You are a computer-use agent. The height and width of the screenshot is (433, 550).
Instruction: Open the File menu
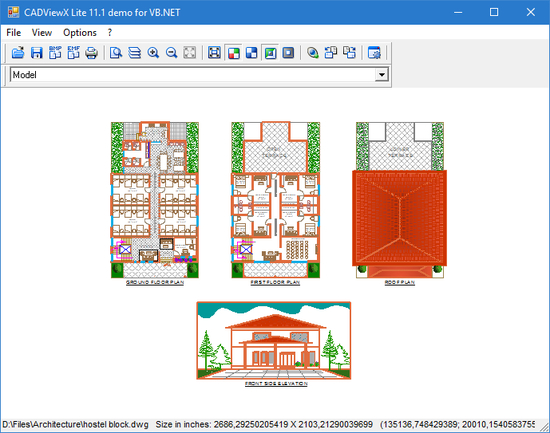click(x=14, y=33)
